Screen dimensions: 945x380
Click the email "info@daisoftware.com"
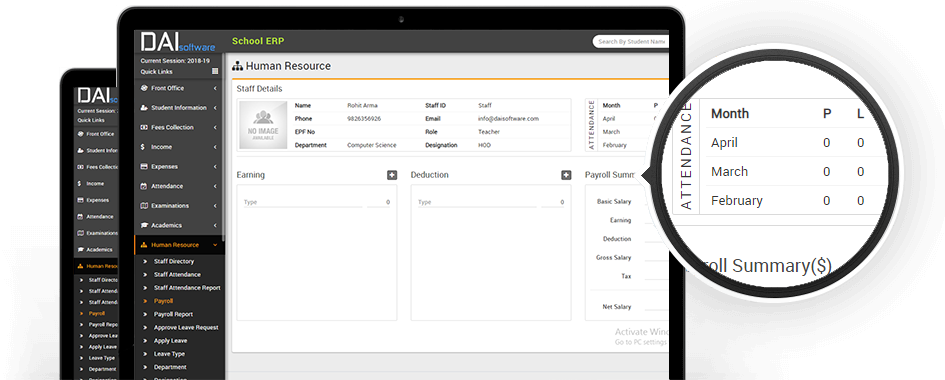[x=508, y=119]
